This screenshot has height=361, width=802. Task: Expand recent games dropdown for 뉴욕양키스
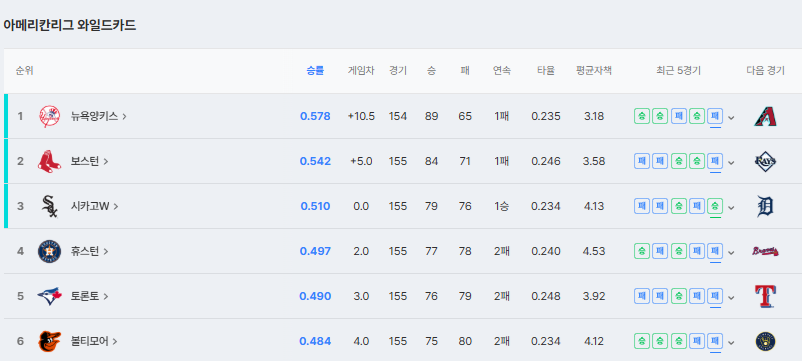click(x=731, y=118)
